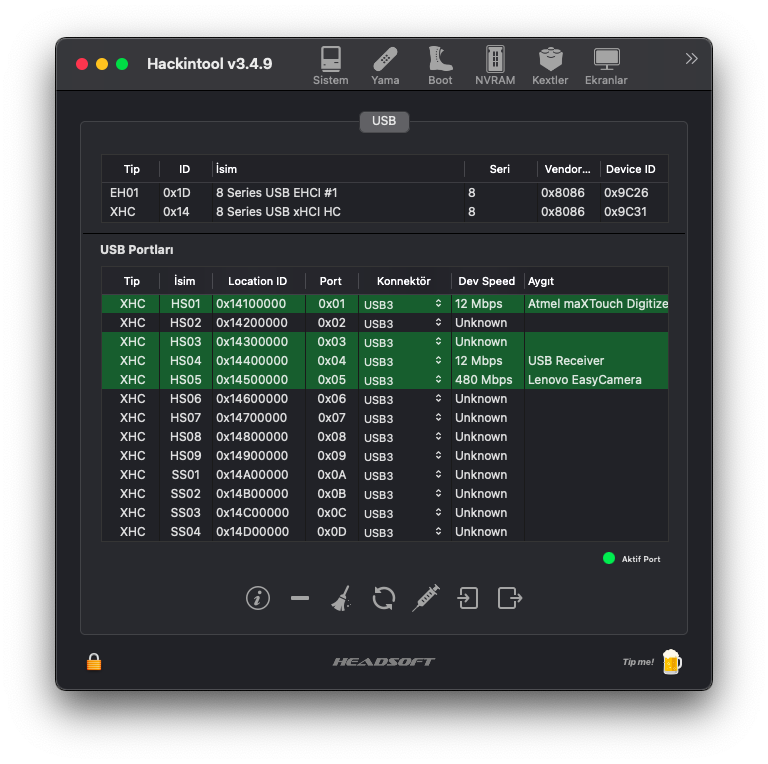Viewport: 768px width, 764px height.
Task: Expand the toolbar overflow chevron
Action: pyautogui.click(x=691, y=59)
